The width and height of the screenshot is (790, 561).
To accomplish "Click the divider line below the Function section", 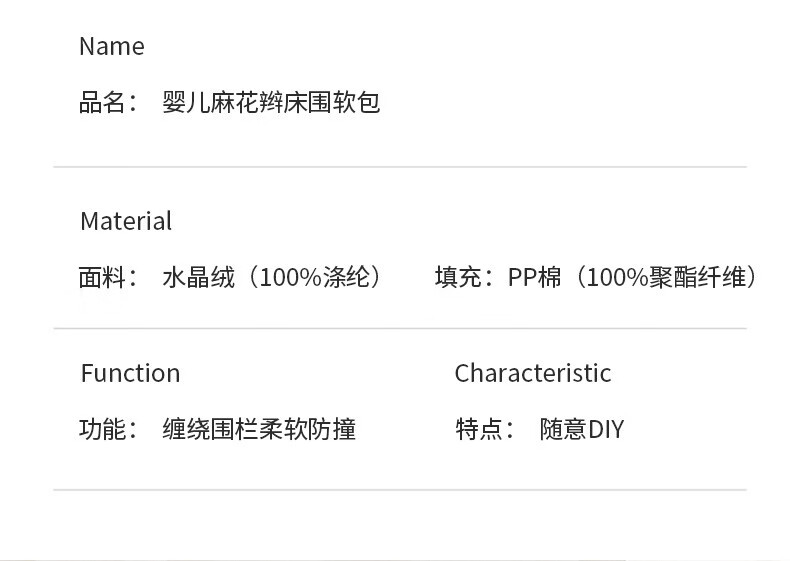I will coord(400,489).
